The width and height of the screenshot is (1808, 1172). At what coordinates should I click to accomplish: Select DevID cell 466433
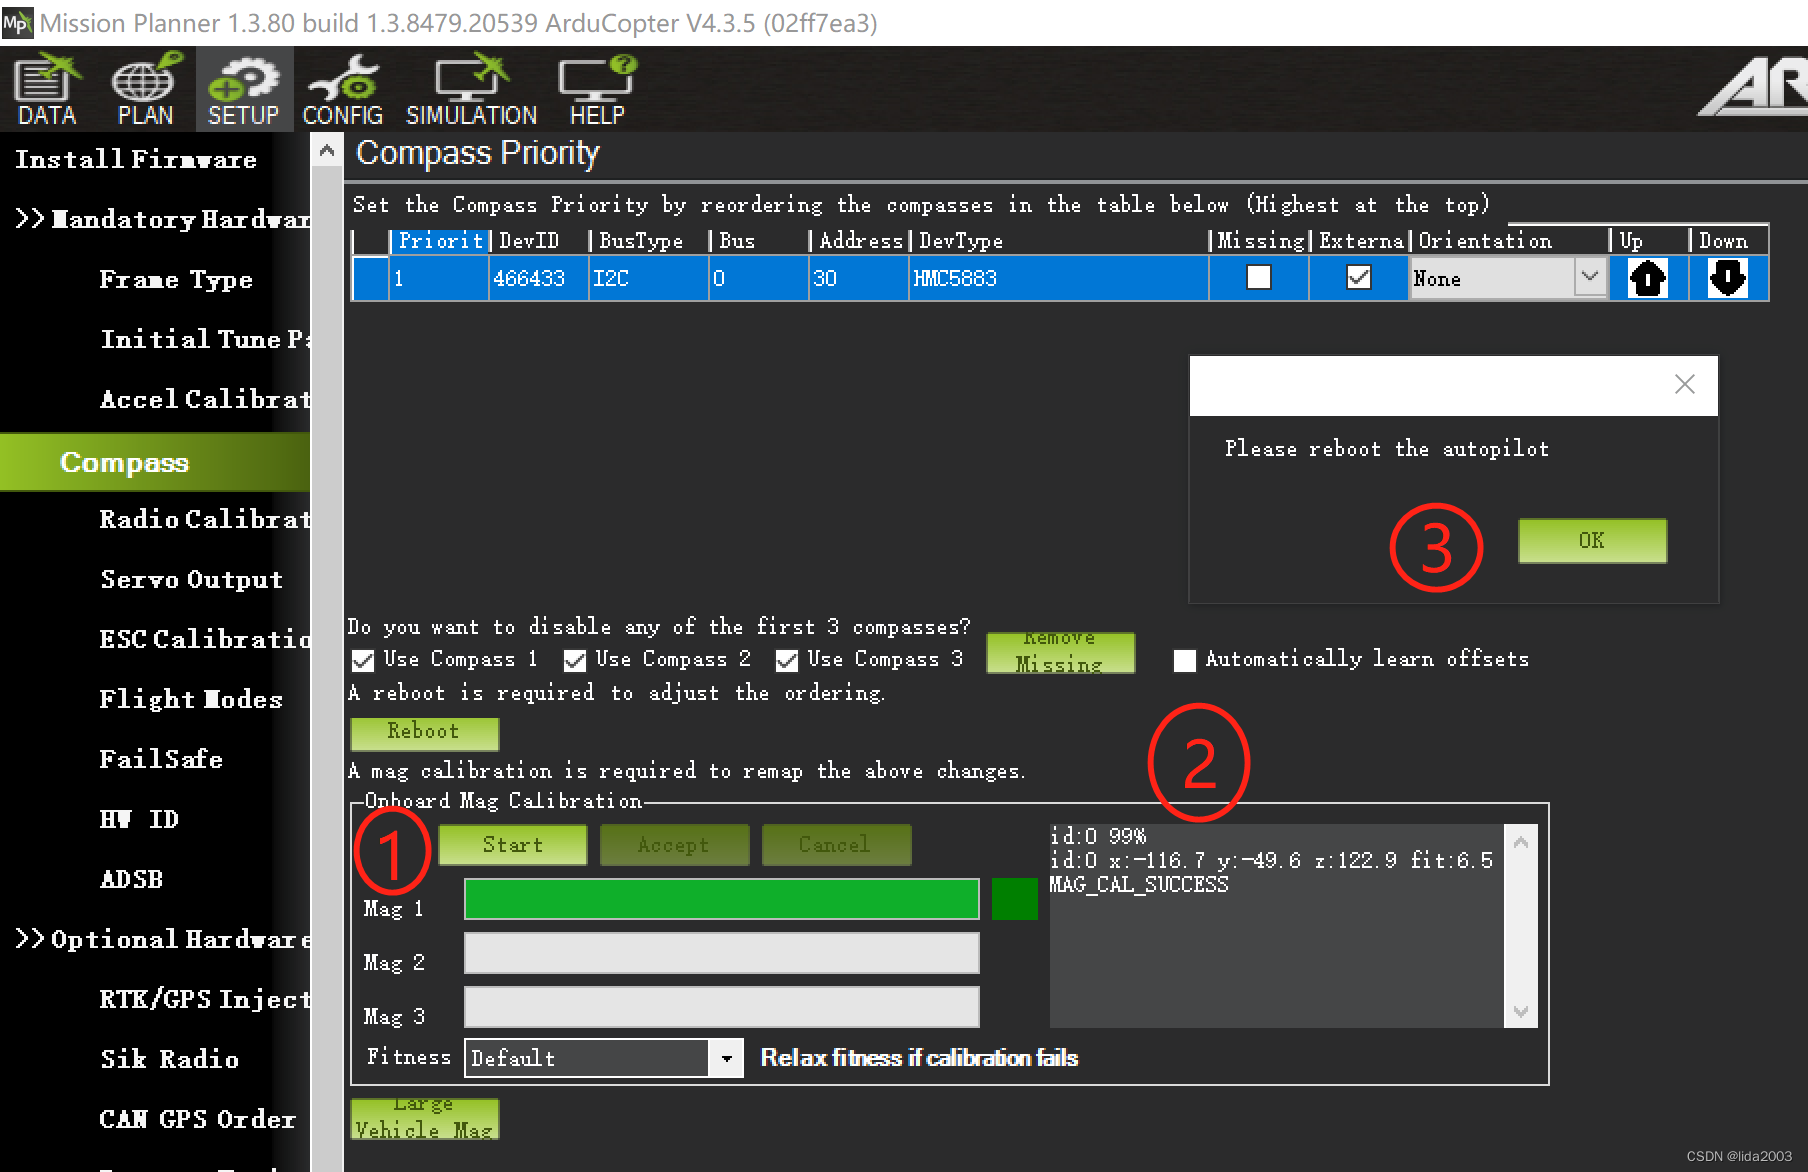[x=539, y=278]
